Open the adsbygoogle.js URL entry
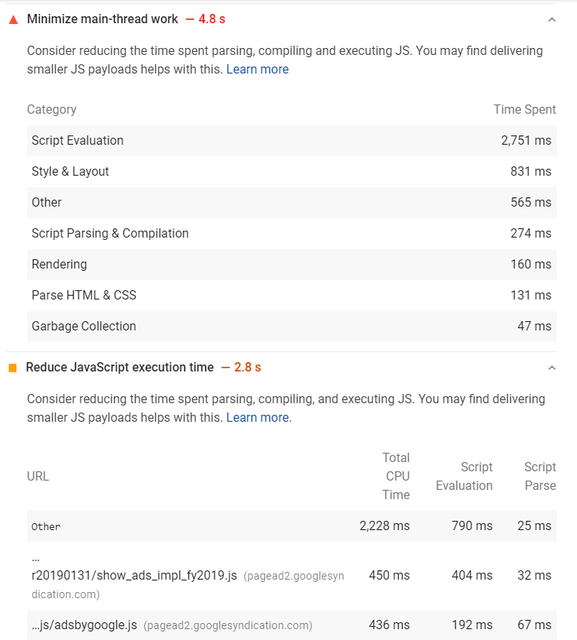The width and height of the screenshot is (577, 640). tap(84, 625)
